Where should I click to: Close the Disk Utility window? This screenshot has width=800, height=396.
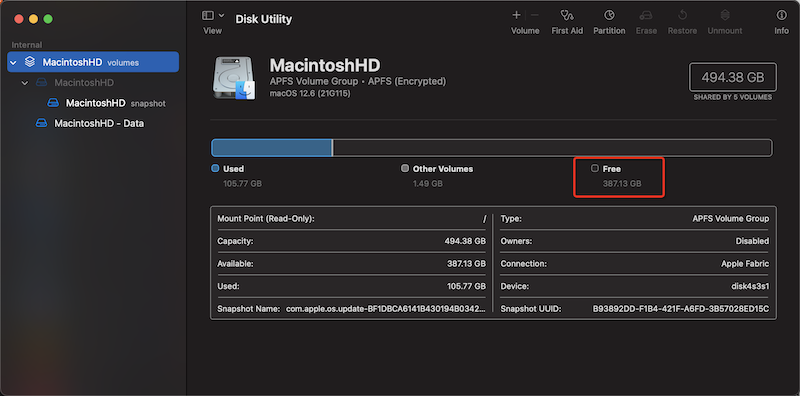pyautogui.click(x=19, y=19)
